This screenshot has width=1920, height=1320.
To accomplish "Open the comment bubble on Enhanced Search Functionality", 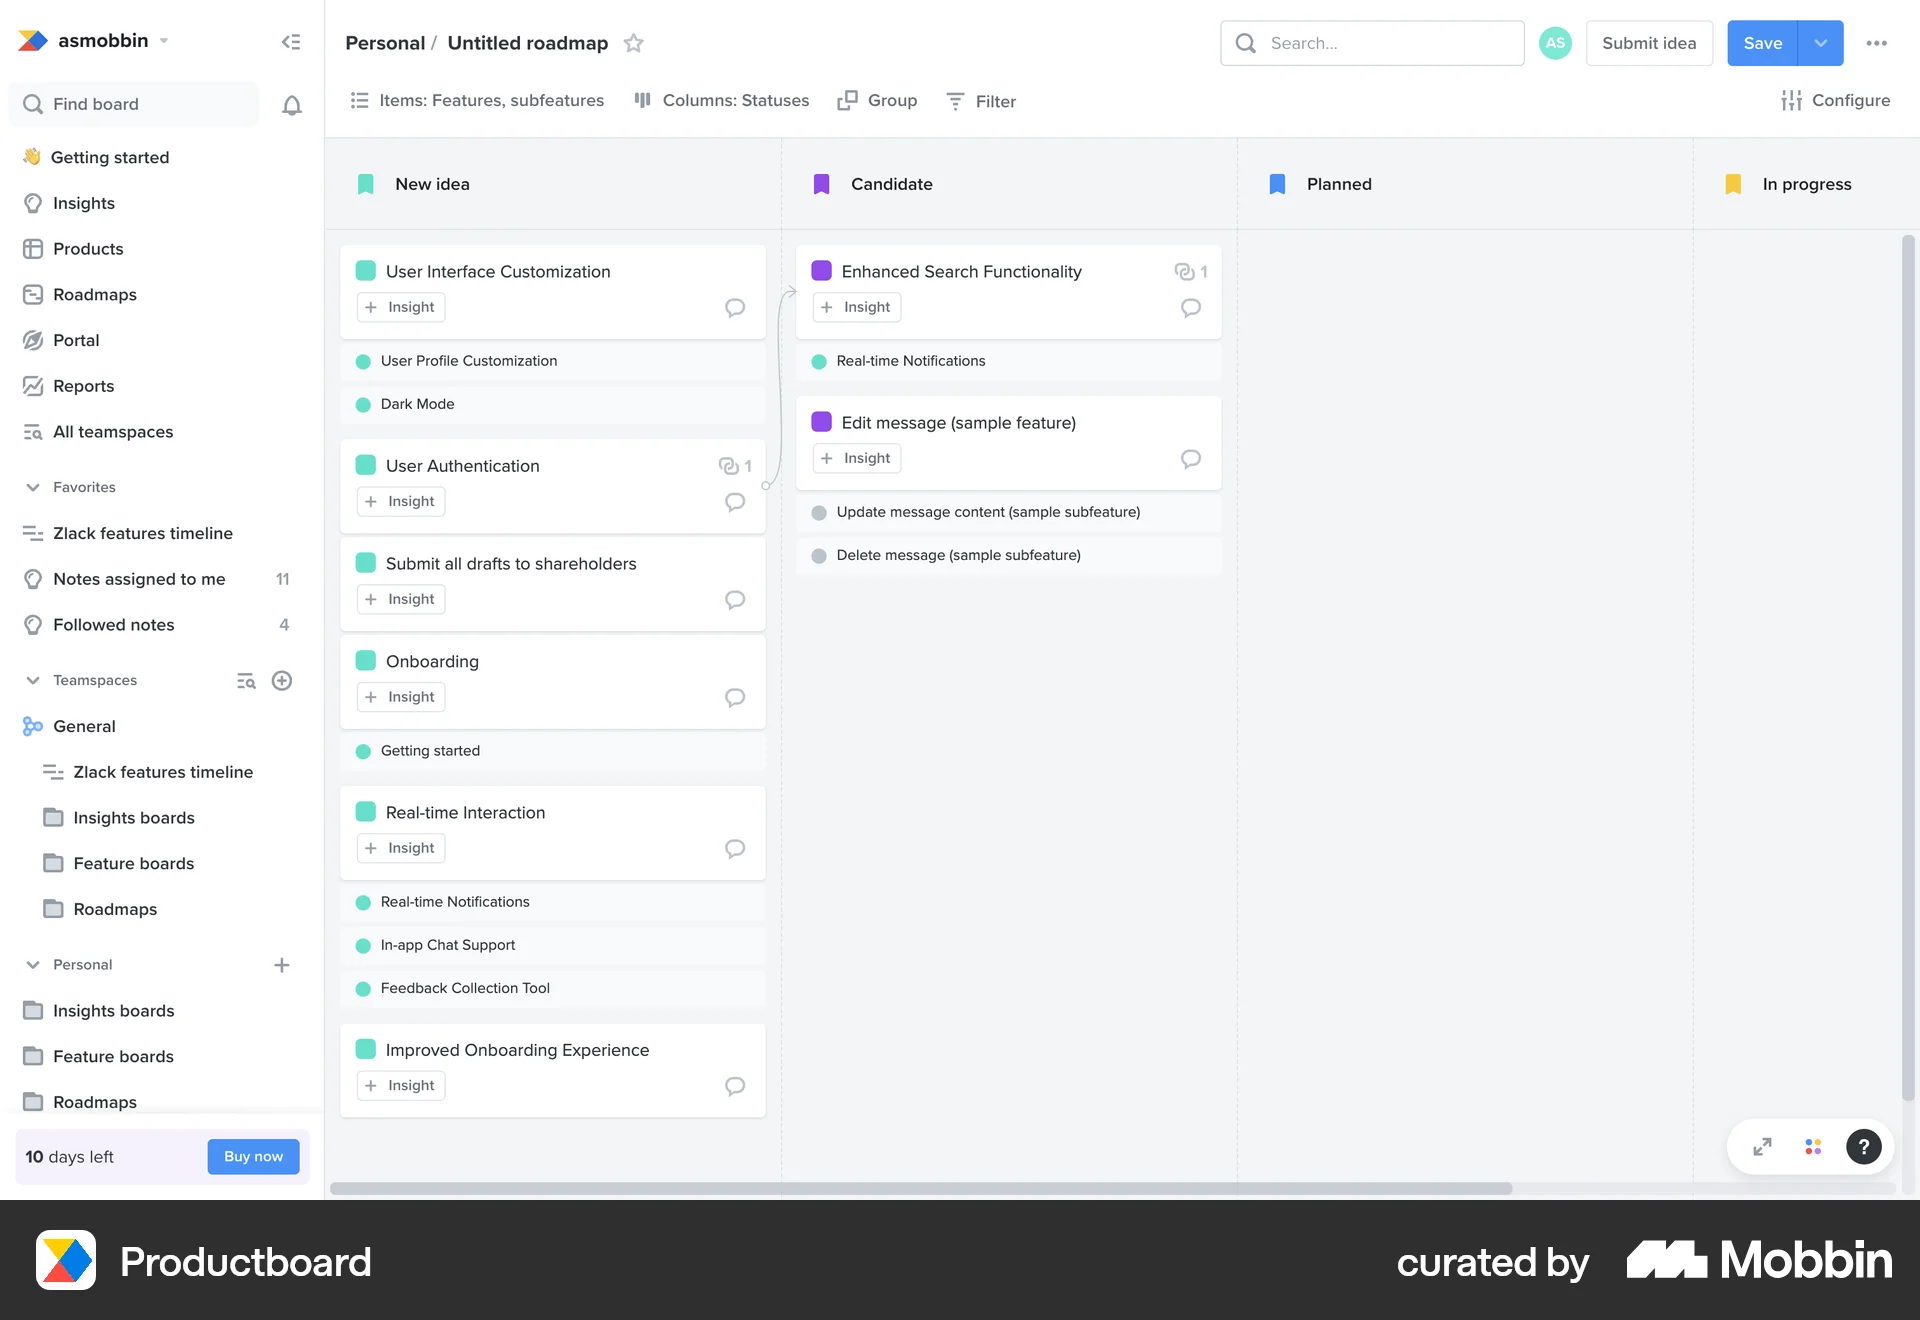I will click(x=1190, y=308).
